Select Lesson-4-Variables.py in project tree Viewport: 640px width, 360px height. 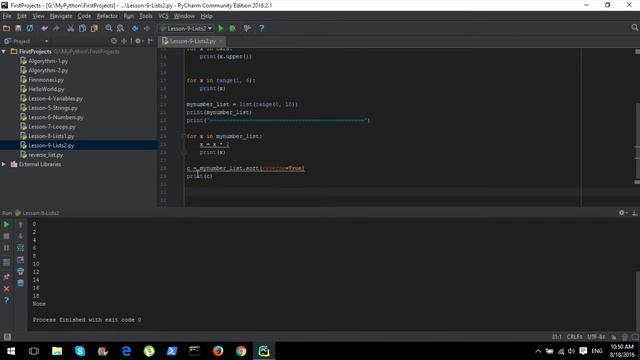tap(55, 98)
